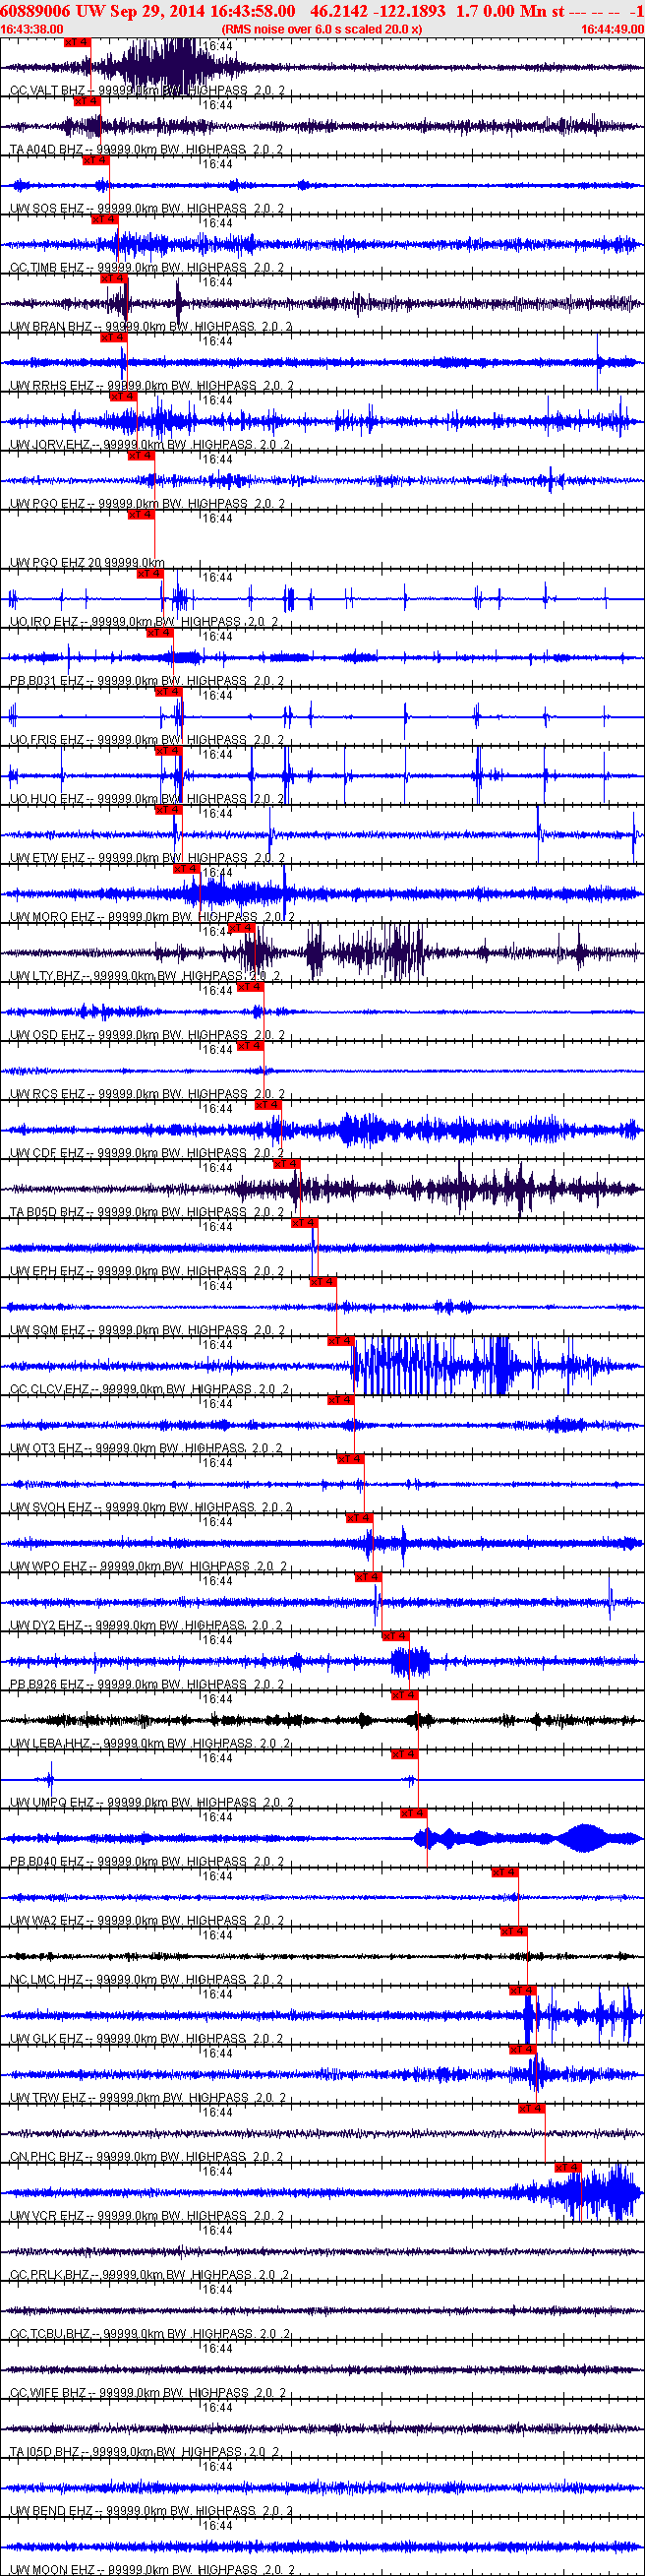Select the UW UMPQ EHZ station label
Screen dimensions: 645x2576
(152, 1802)
